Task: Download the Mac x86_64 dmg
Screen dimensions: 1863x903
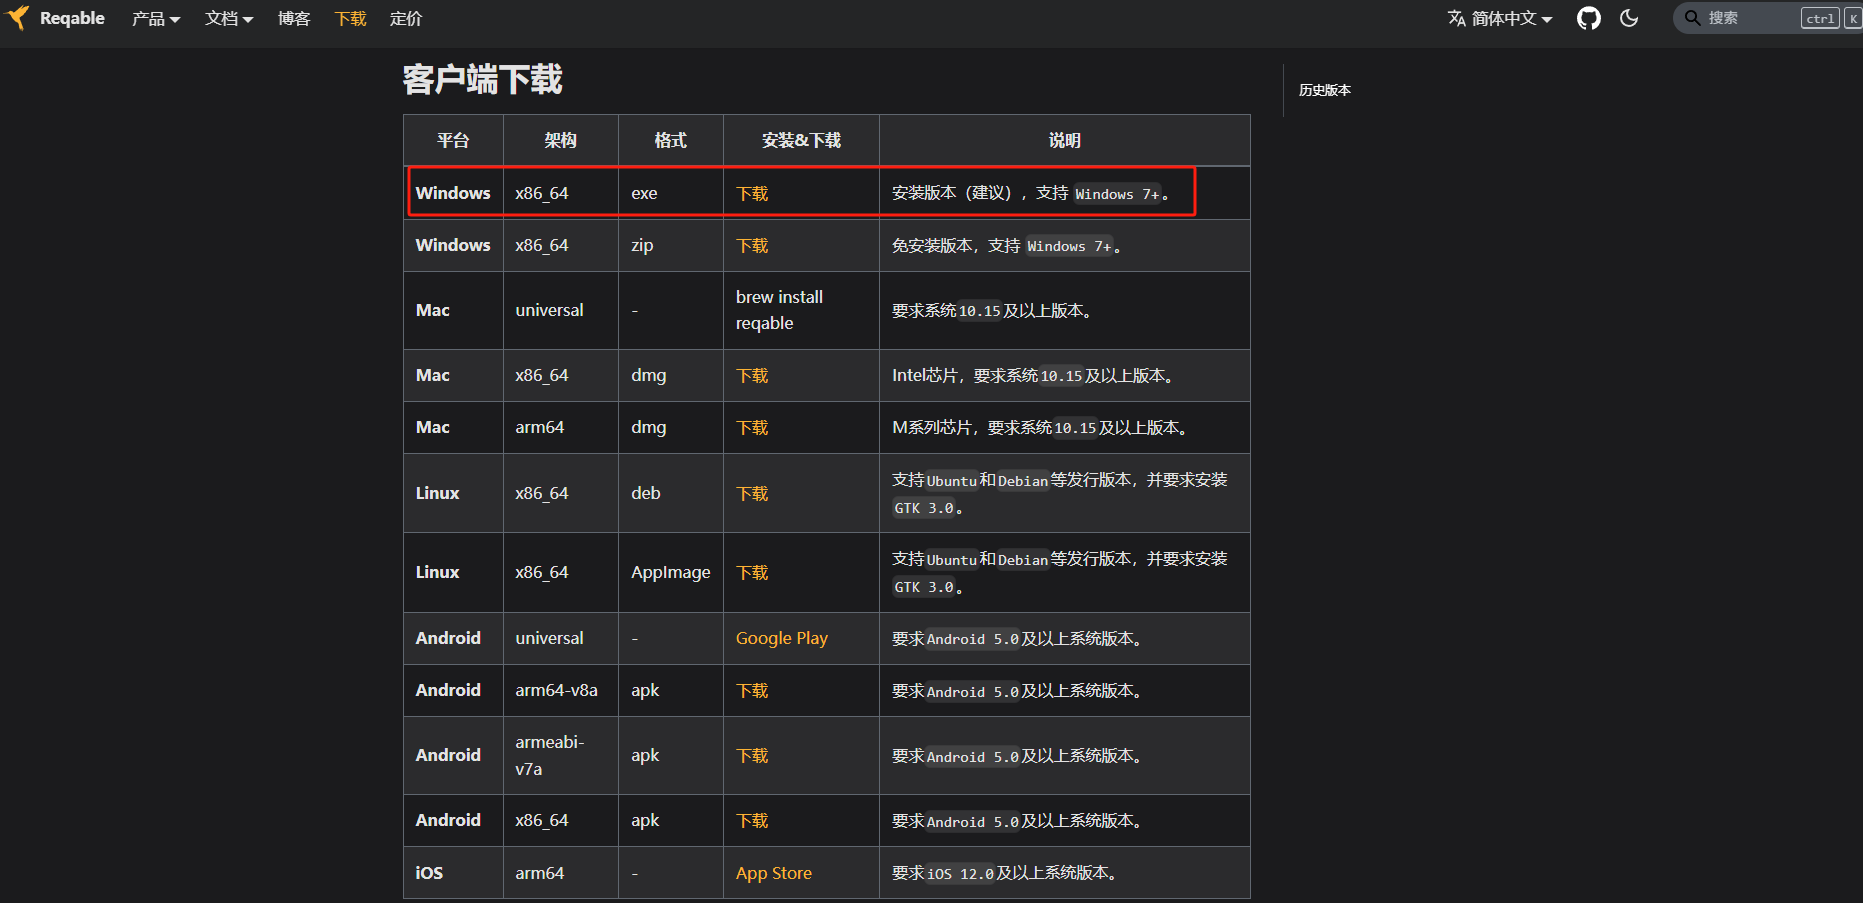Action: pos(752,375)
